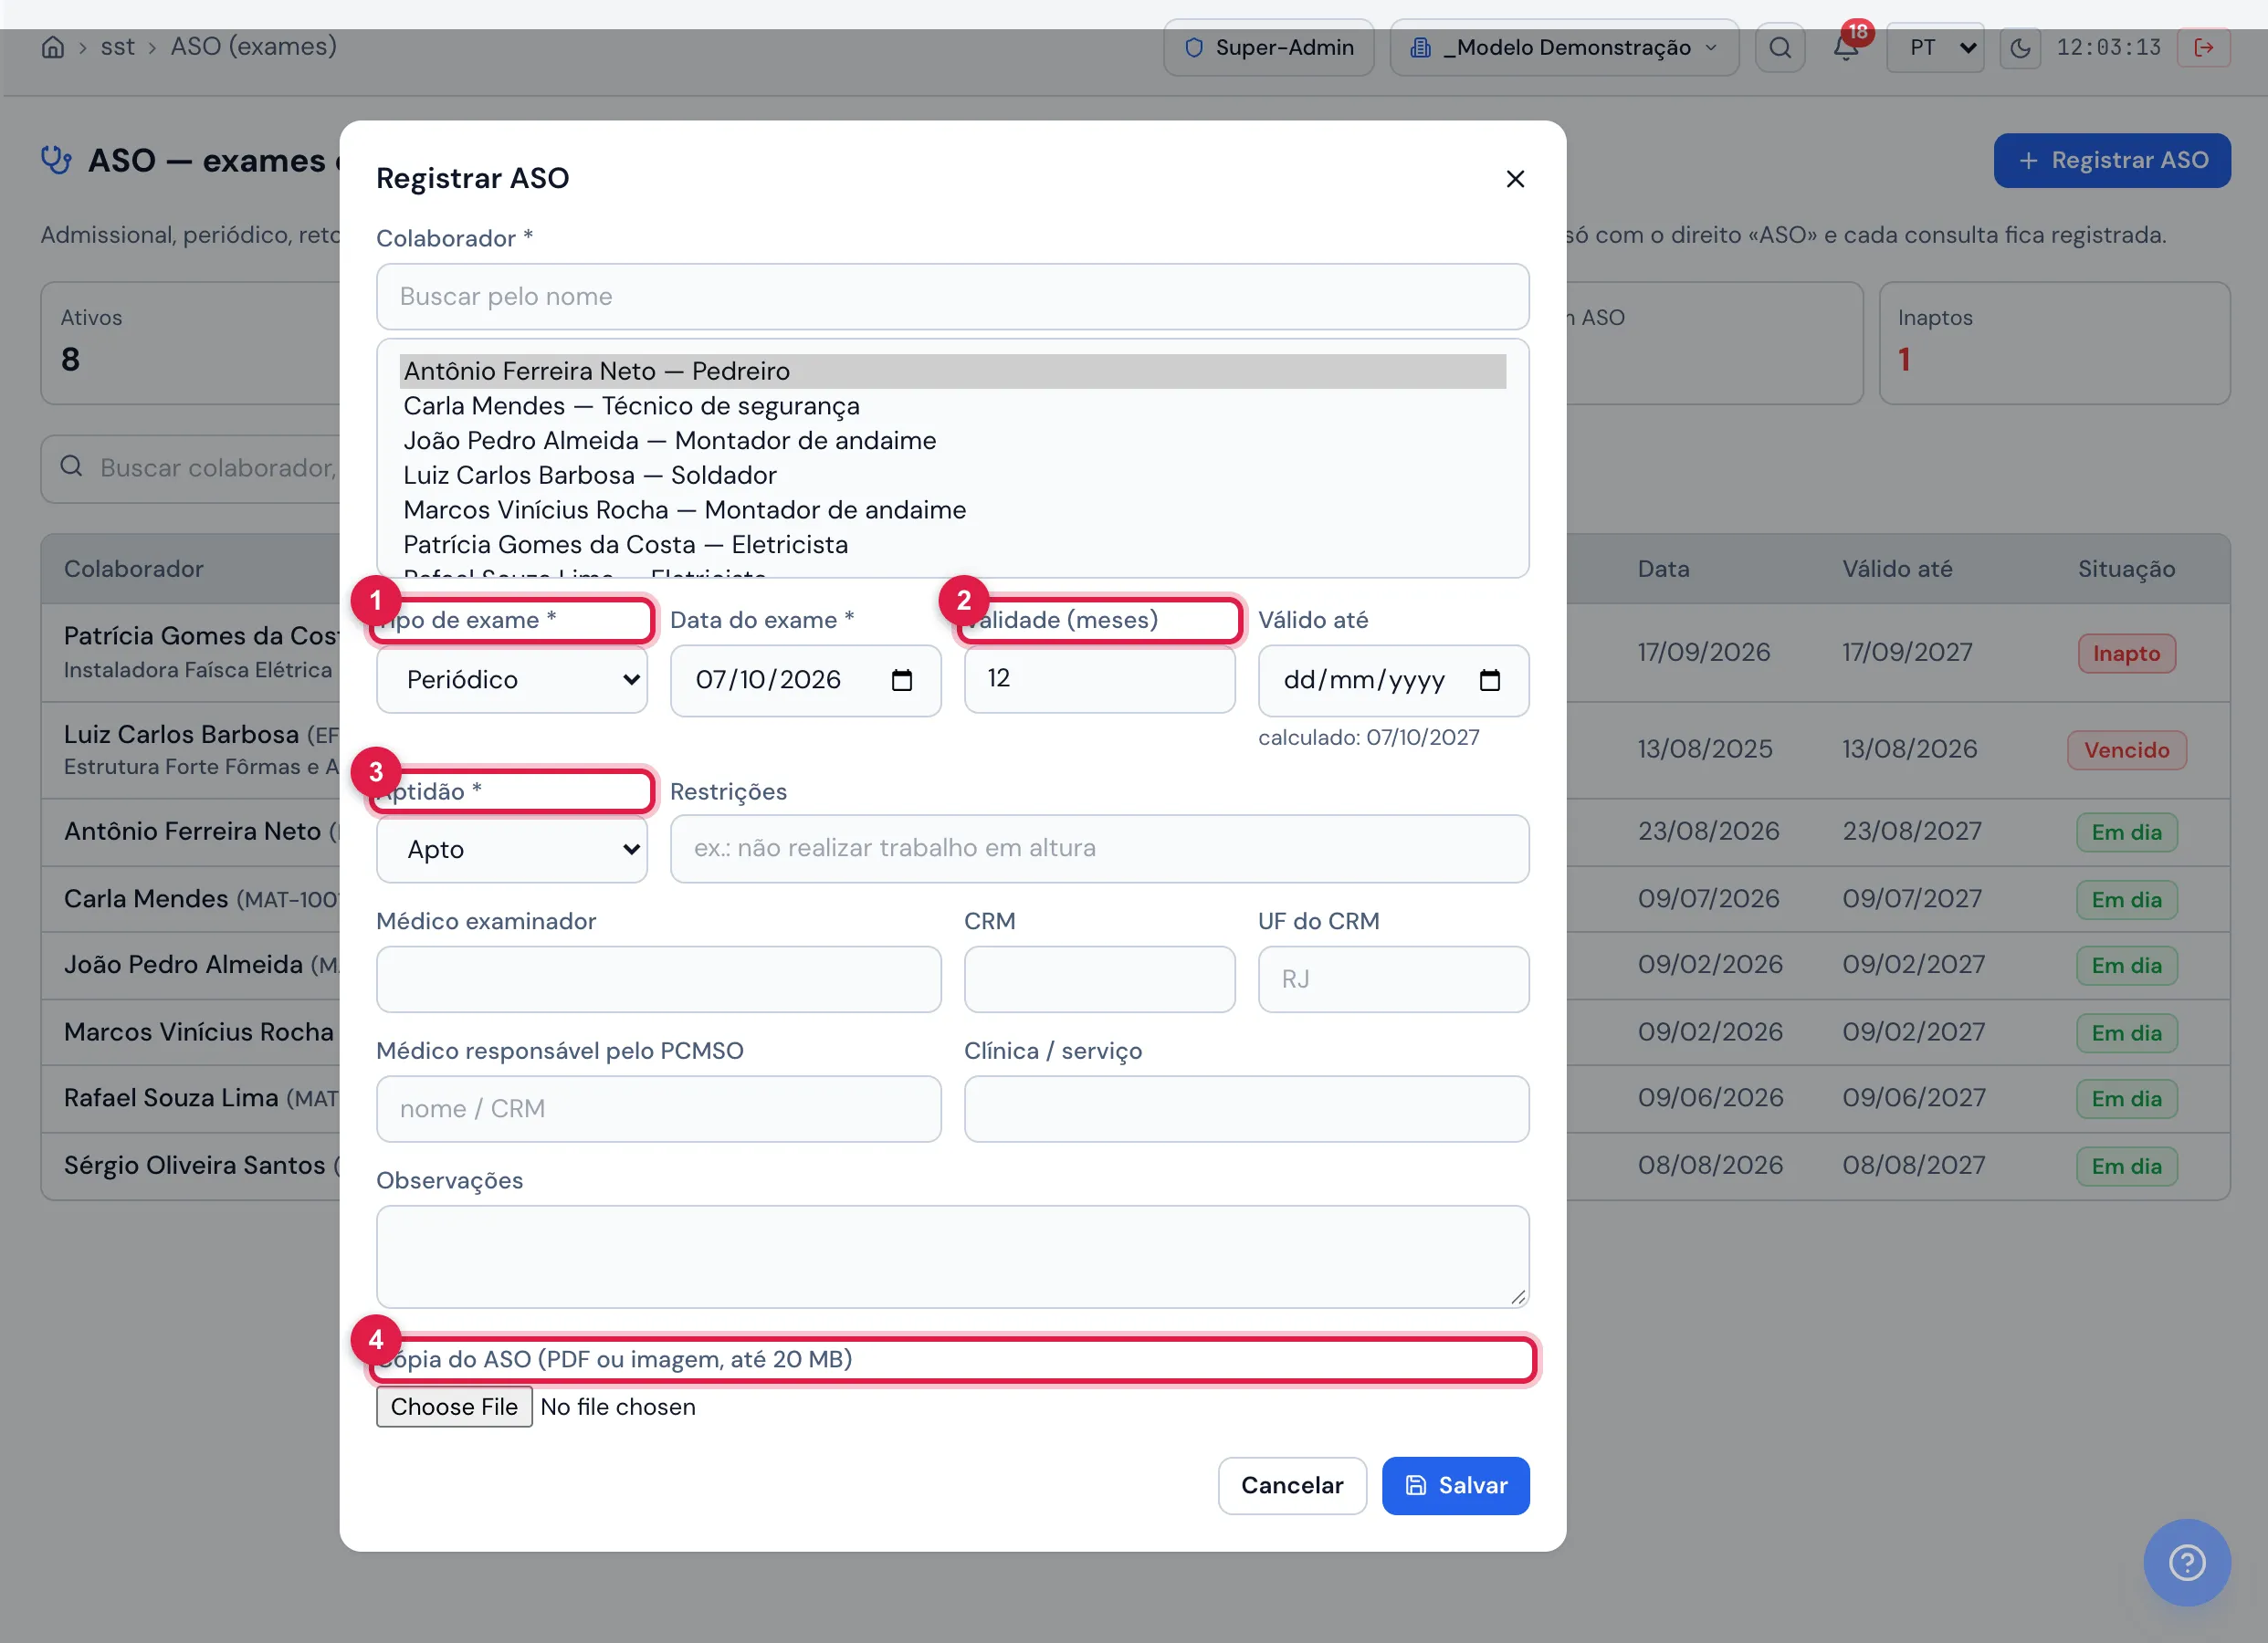Expand the _Modelo Demonstração company selector
Screen dimensions: 2268x1643
(1564, 47)
